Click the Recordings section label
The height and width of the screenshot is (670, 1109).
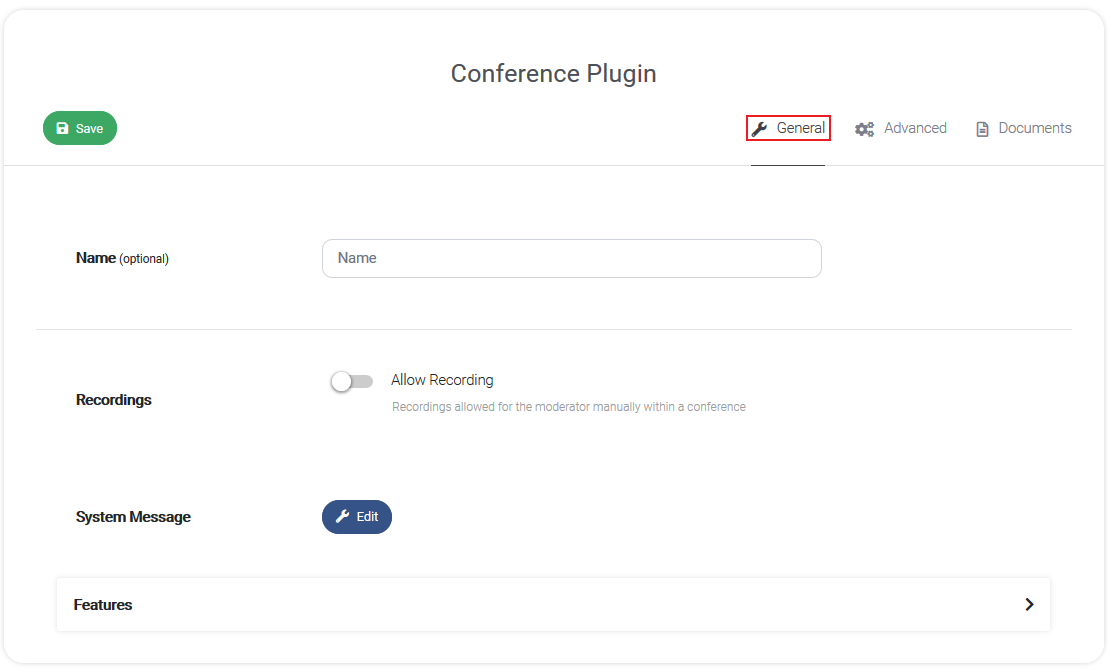pyautogui.click(x=114, y=400)
